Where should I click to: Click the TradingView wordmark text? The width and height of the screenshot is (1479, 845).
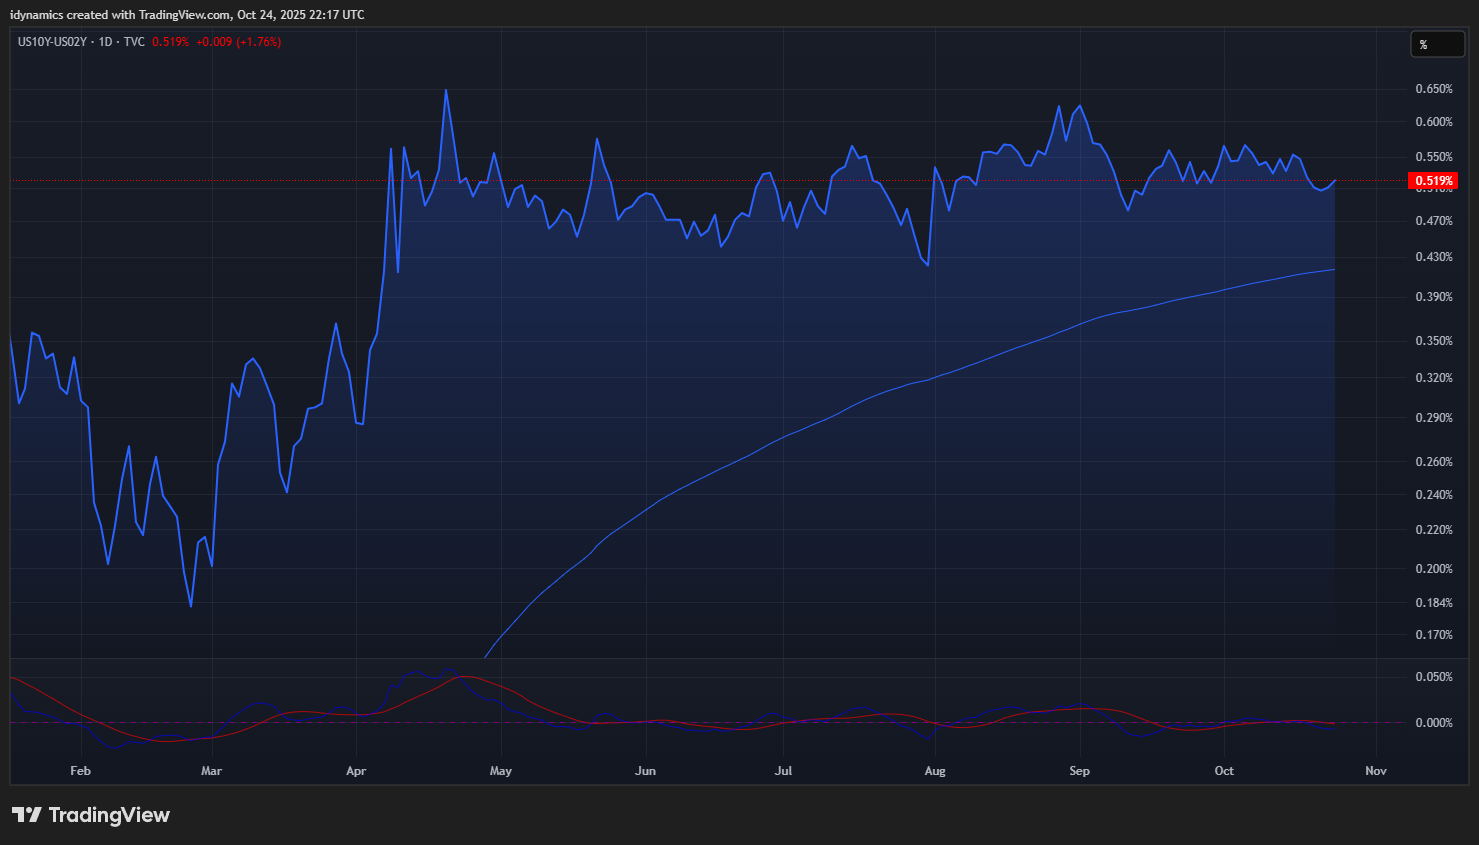109,815
